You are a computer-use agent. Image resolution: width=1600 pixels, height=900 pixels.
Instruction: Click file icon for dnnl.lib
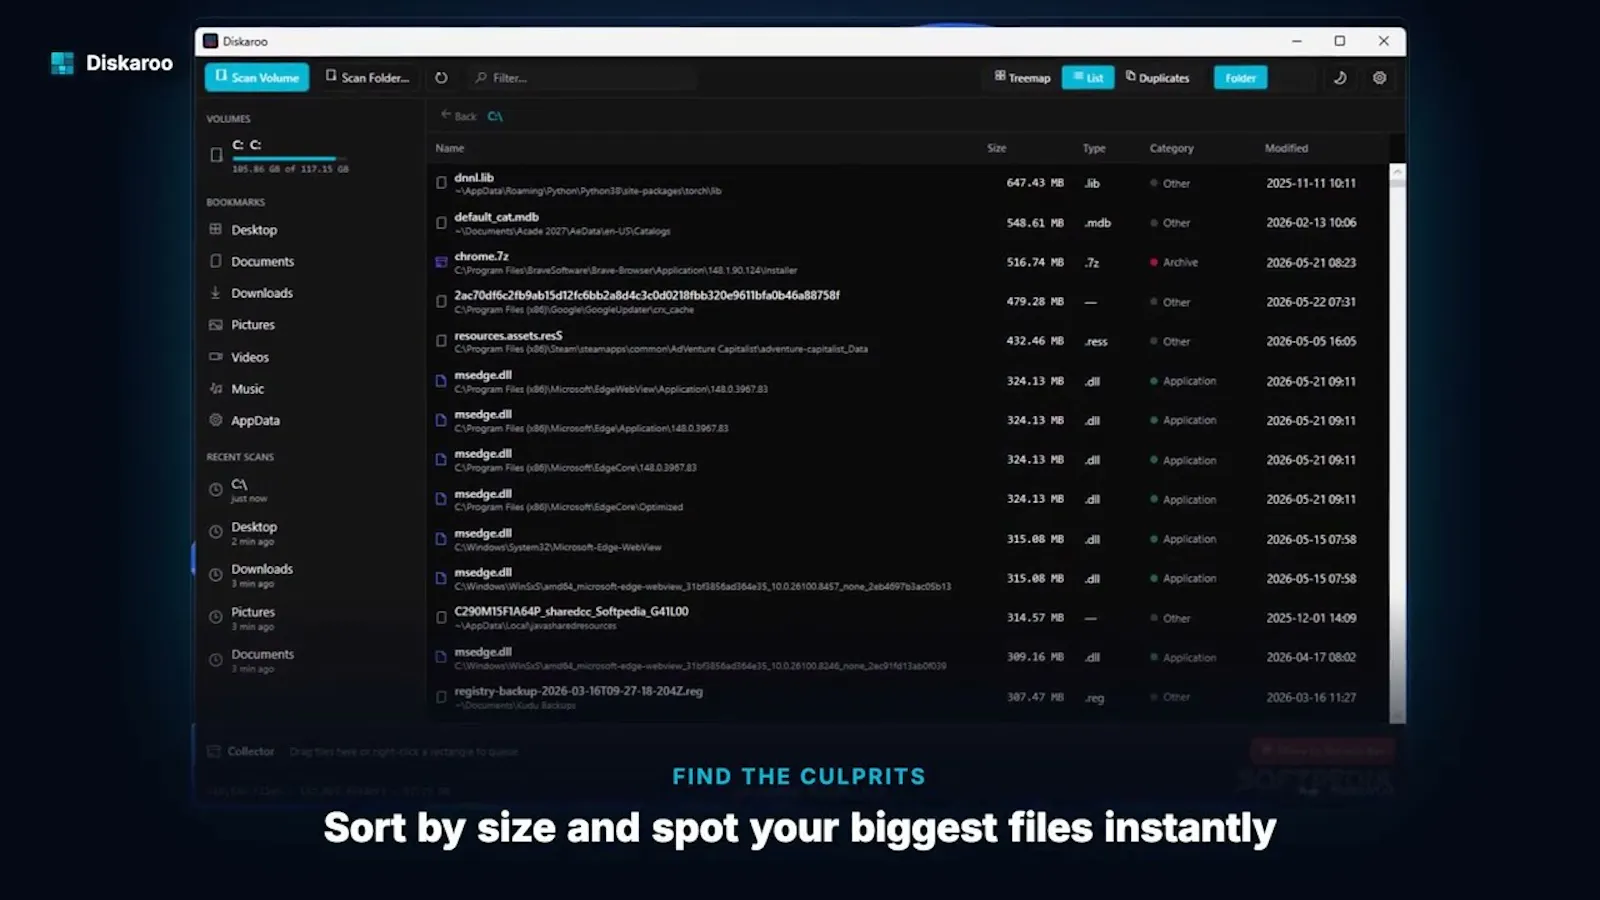(x=441, y=183)
